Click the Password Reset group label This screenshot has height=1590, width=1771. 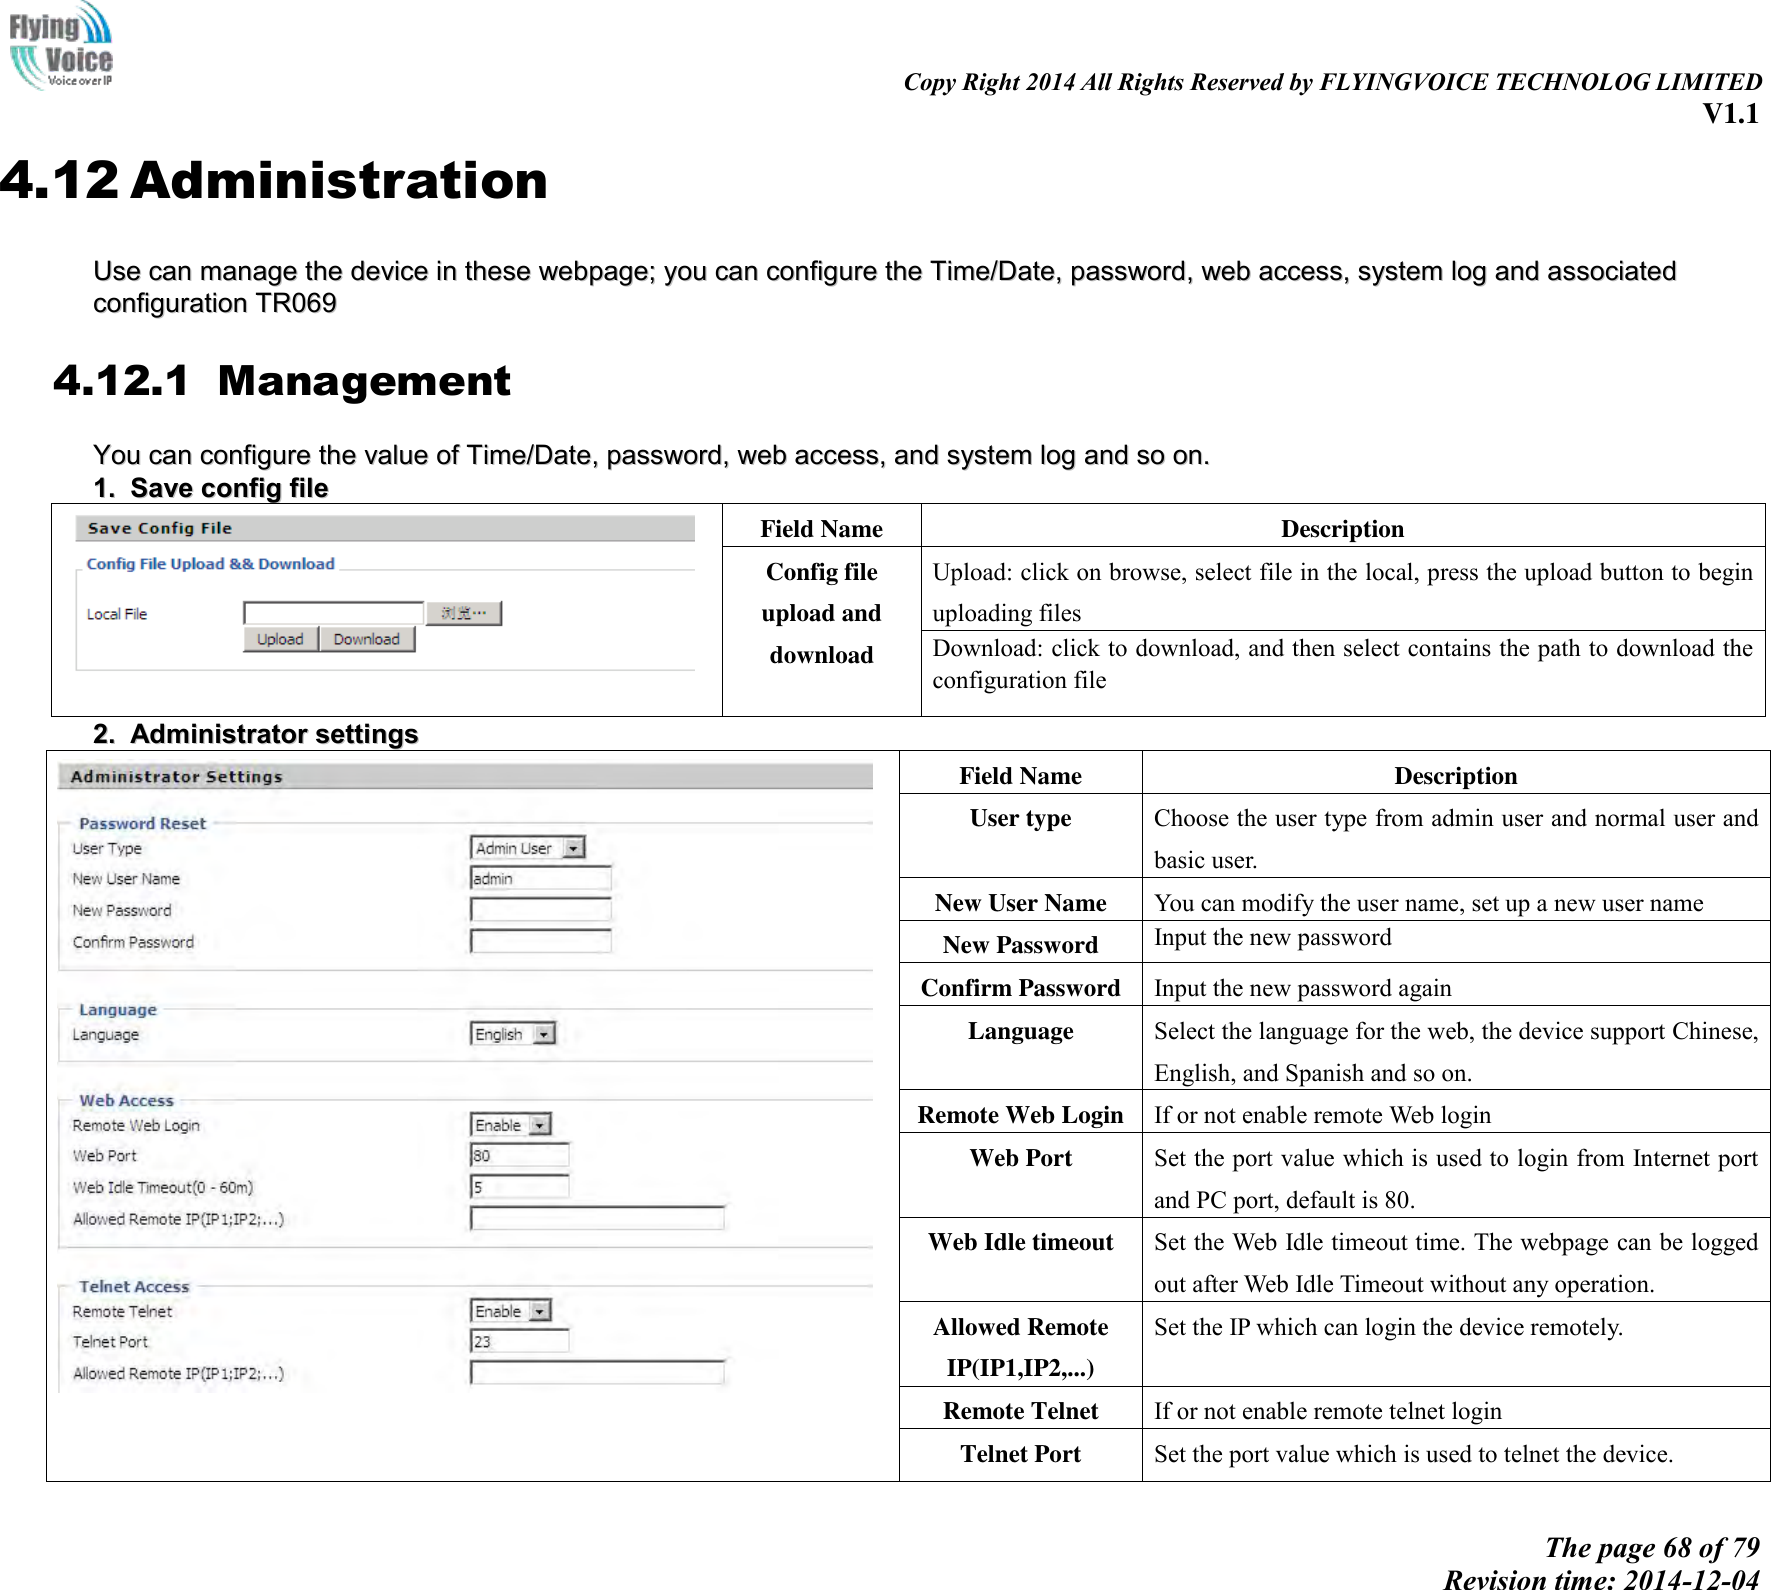point(142,824)
